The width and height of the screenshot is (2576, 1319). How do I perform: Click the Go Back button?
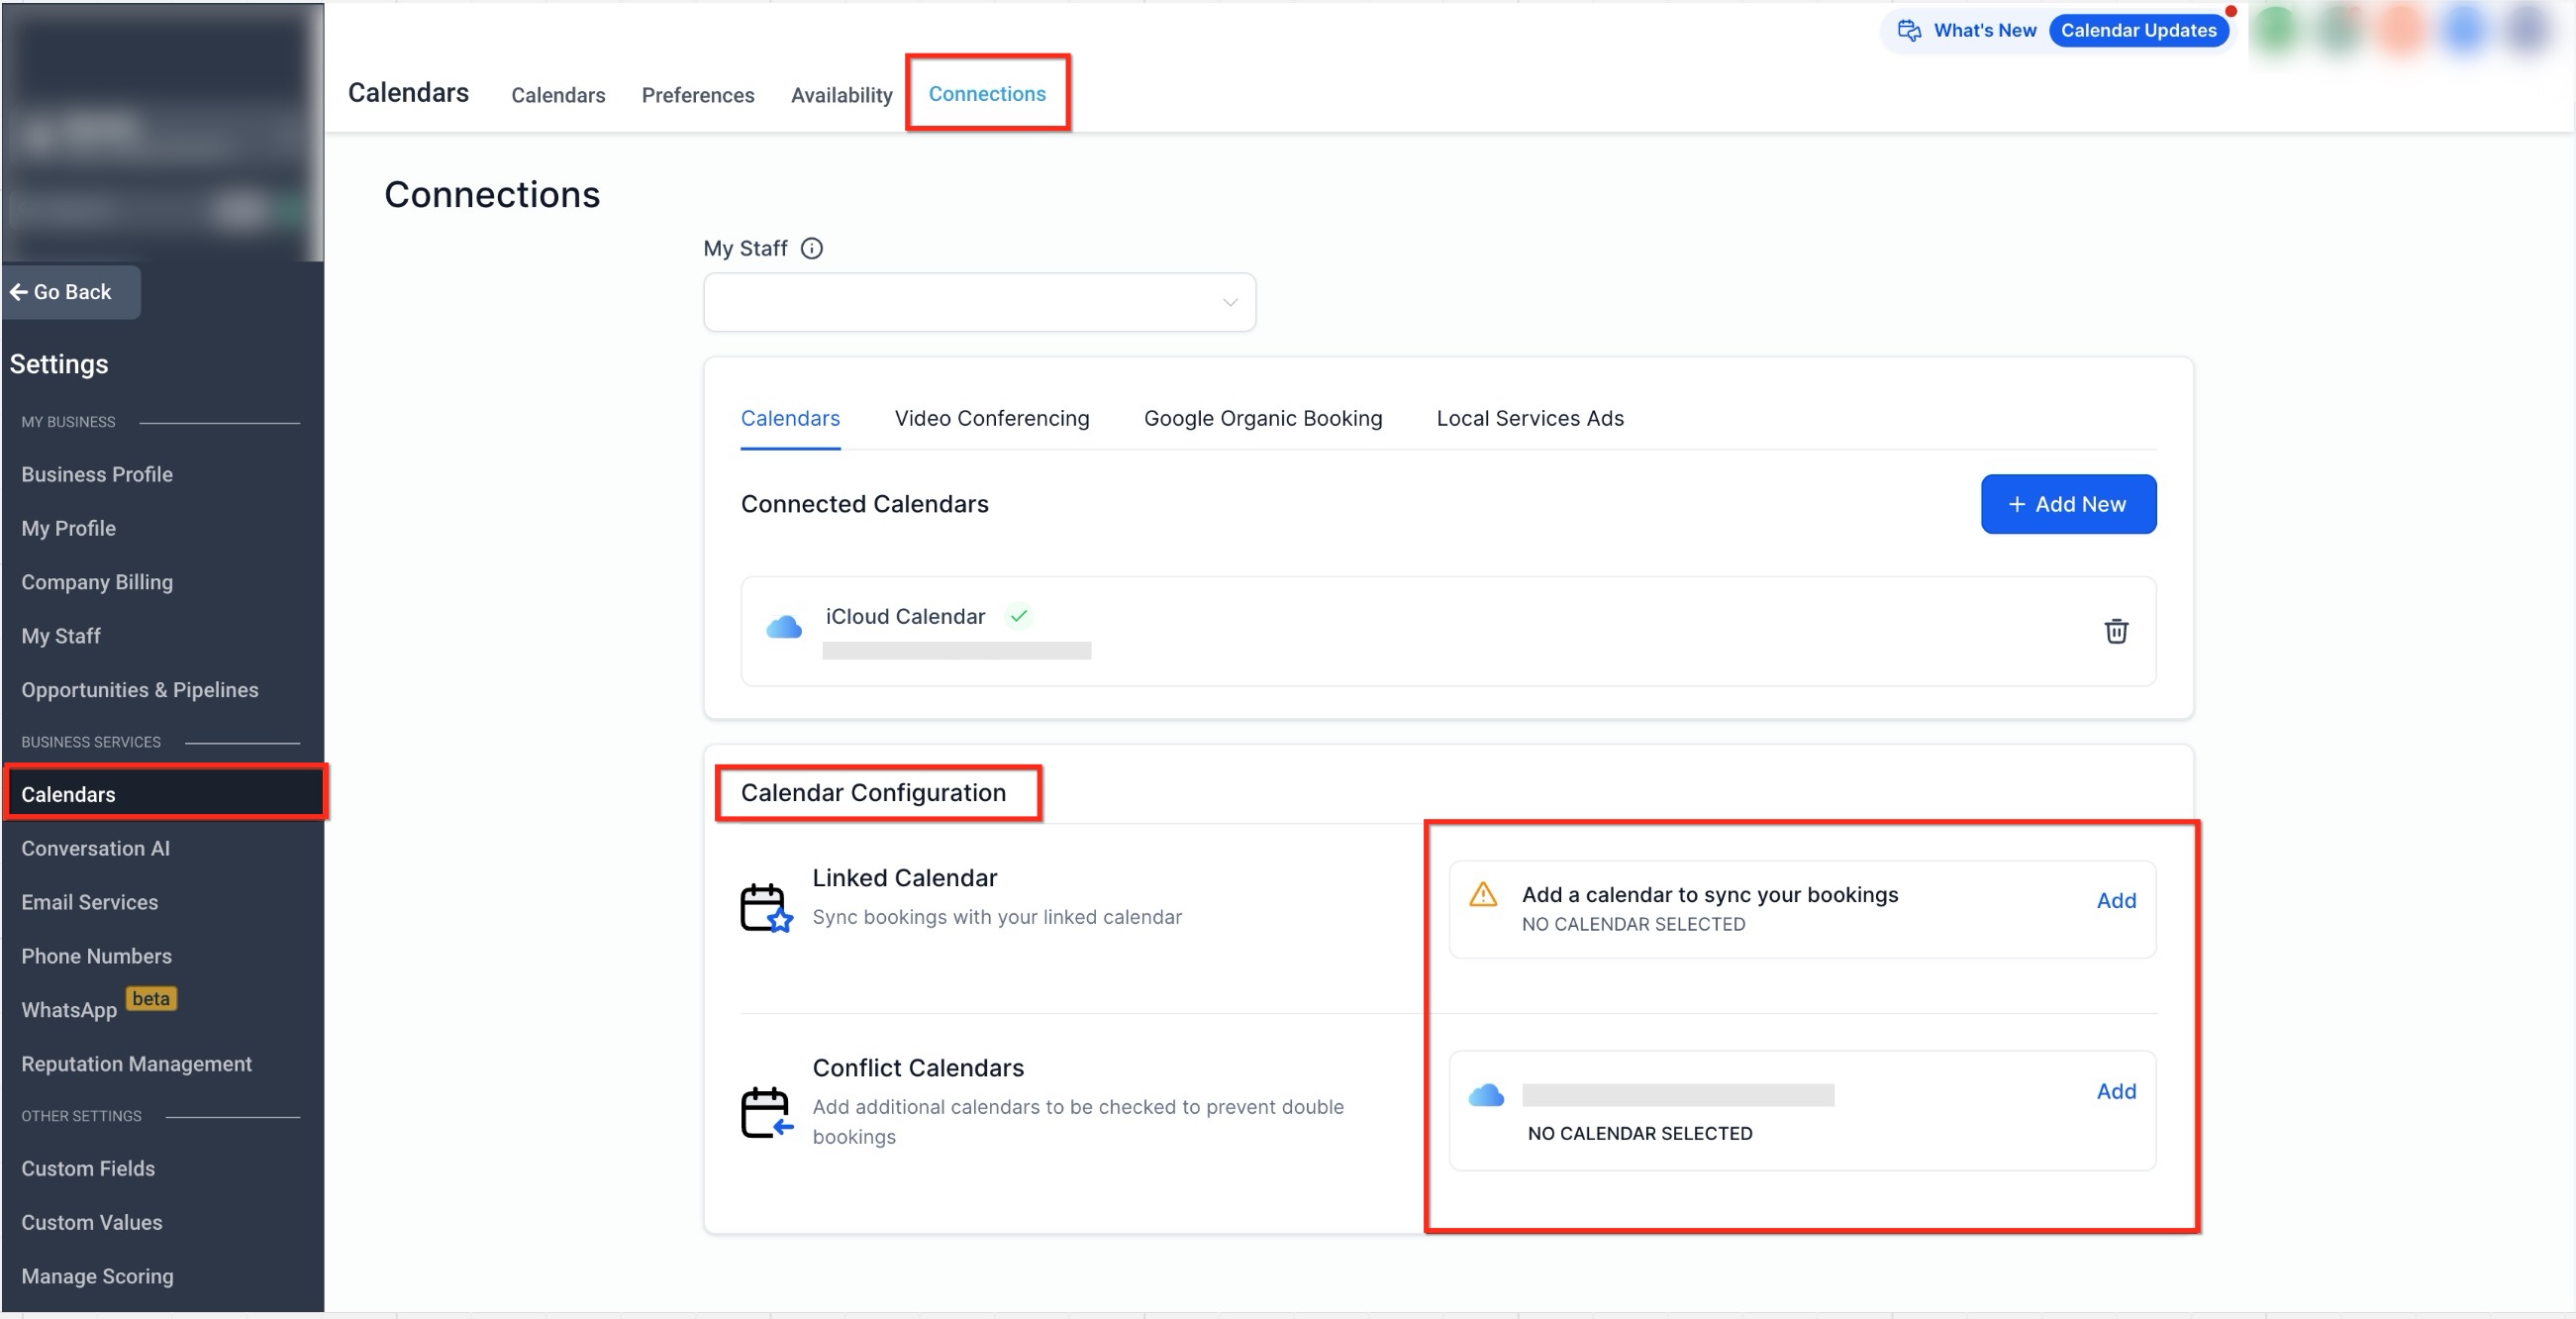(x=70, y=292)
